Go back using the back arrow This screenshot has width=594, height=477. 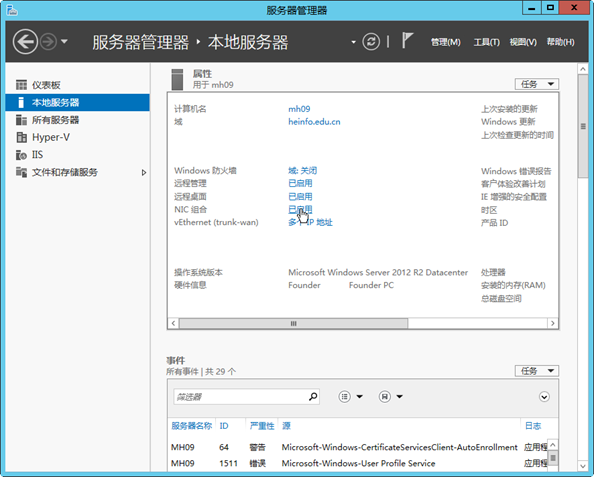coord(25,42)
